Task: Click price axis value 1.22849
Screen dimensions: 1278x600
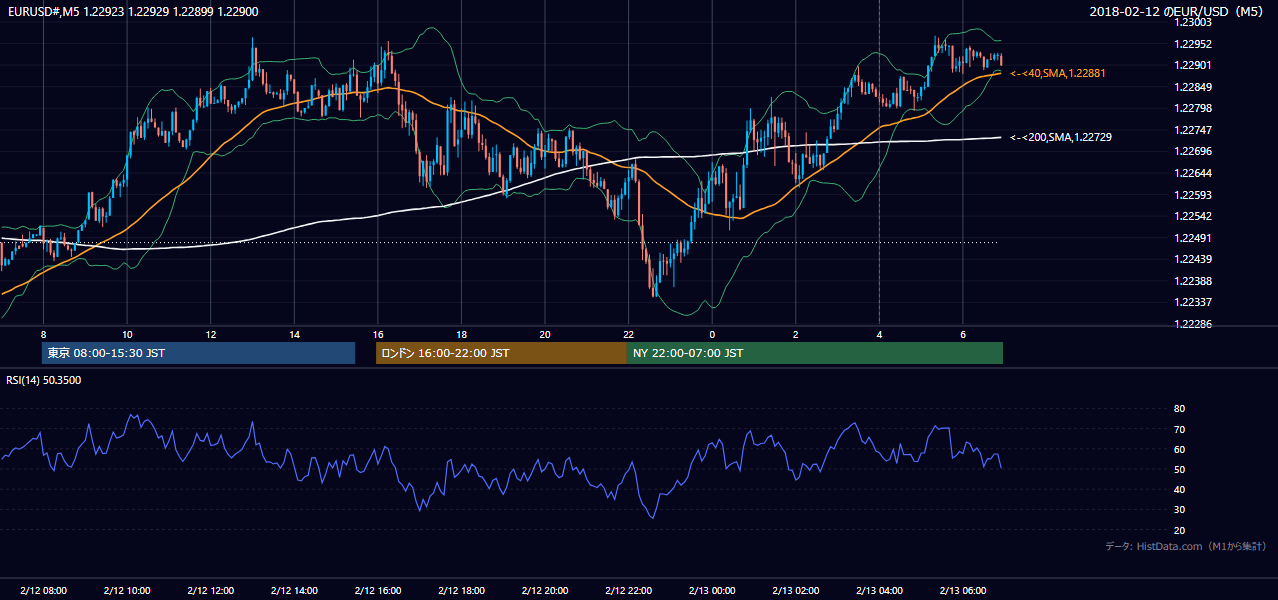Action: tap(1192, 87)
